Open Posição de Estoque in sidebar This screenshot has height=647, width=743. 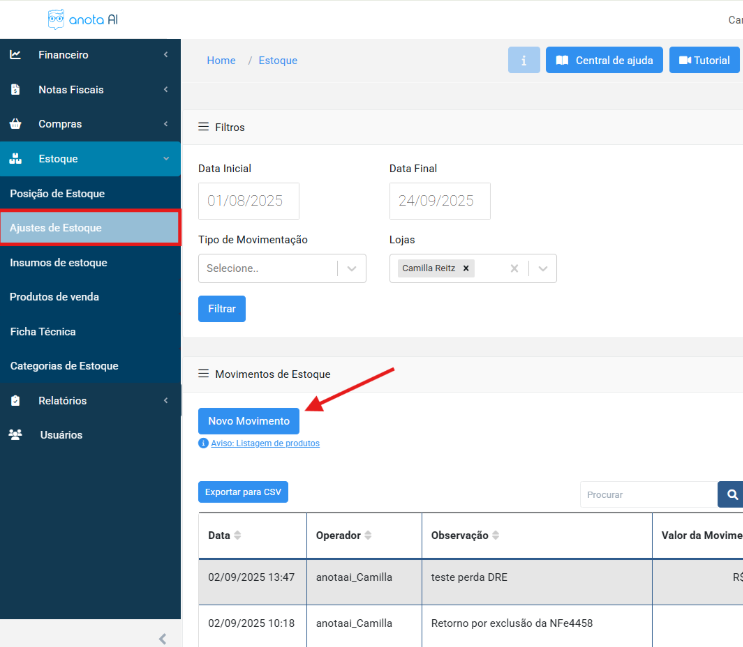tap(57, 193)
